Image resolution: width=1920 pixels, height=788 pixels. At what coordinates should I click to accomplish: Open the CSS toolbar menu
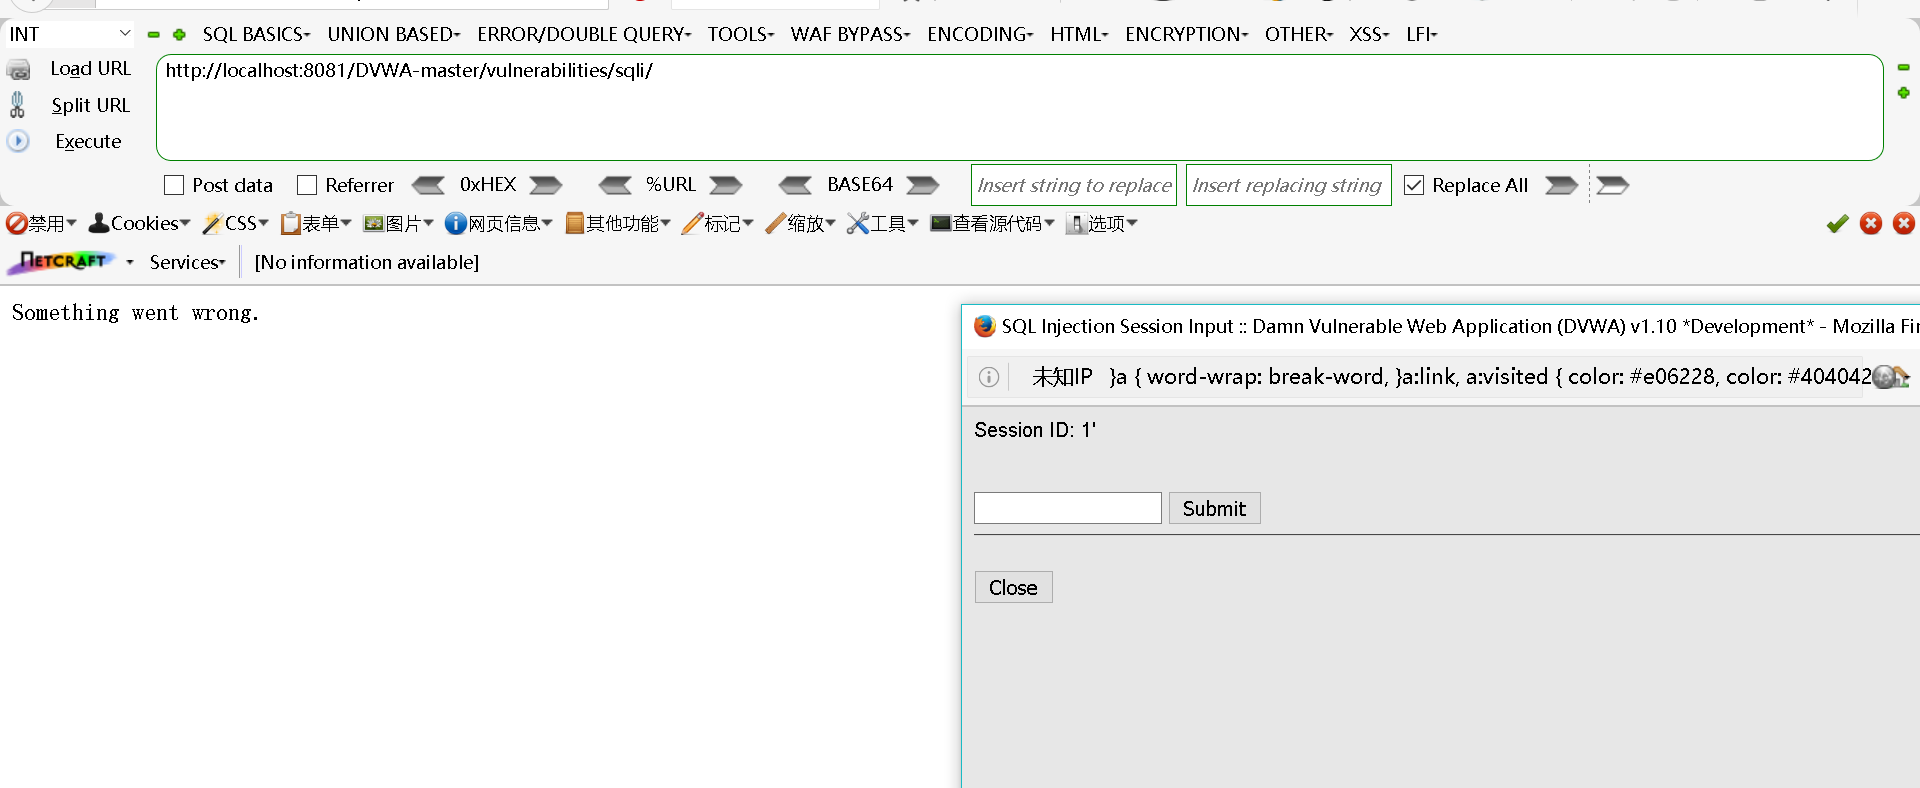[235, 224]
